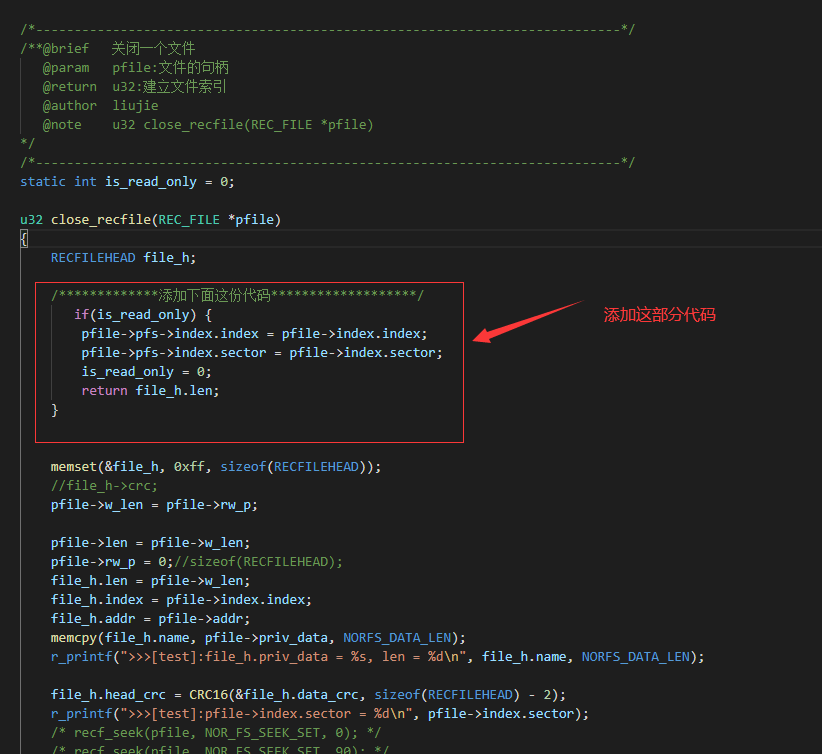Click the 'pfile->pfs->index.index' assignment line

pyautogui.click(x=254, y=334)
